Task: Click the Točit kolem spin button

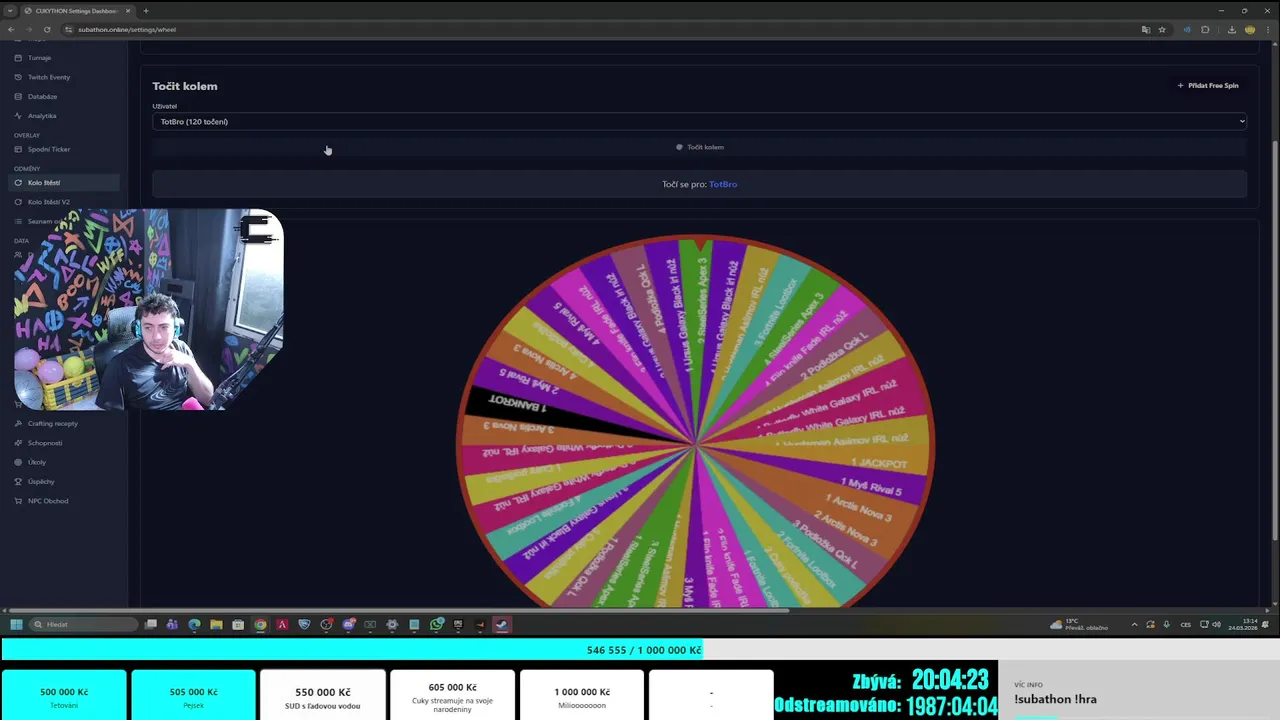Action: tap(699, 147)
